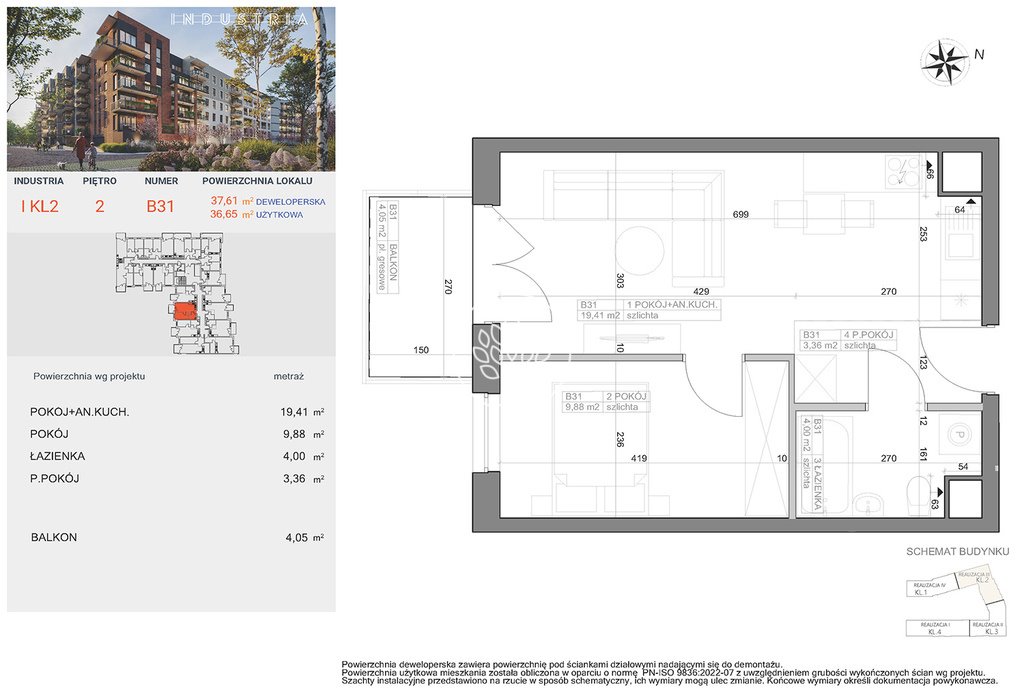Select KL.4 section in building scheme
This screenshot has height=700, width=1024.
(x=937, y=627)
